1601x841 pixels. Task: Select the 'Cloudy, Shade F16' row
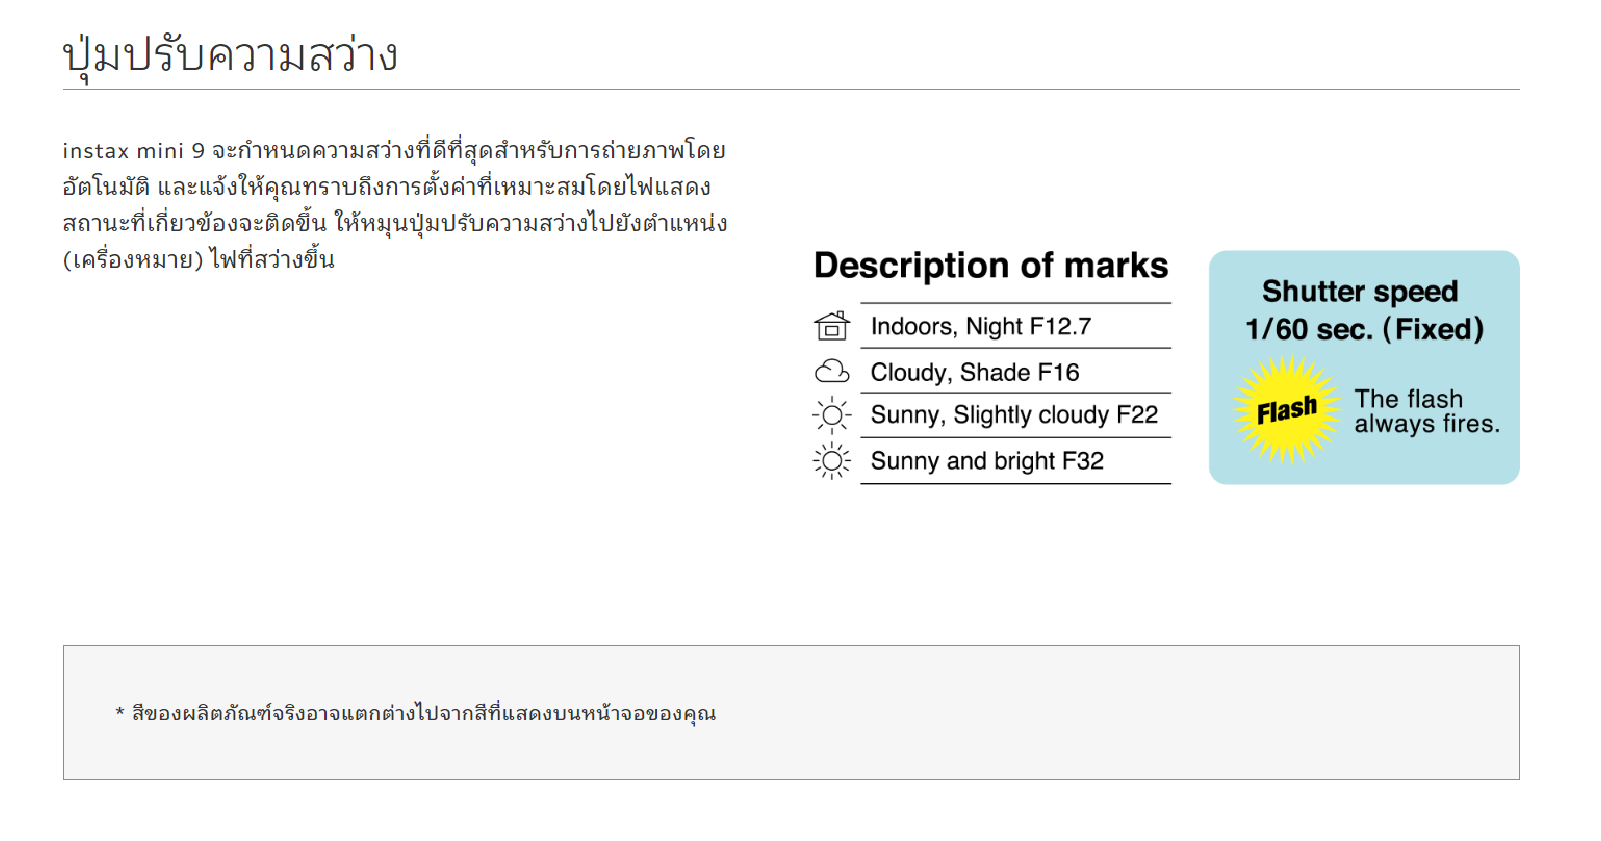click(1015, 372)
